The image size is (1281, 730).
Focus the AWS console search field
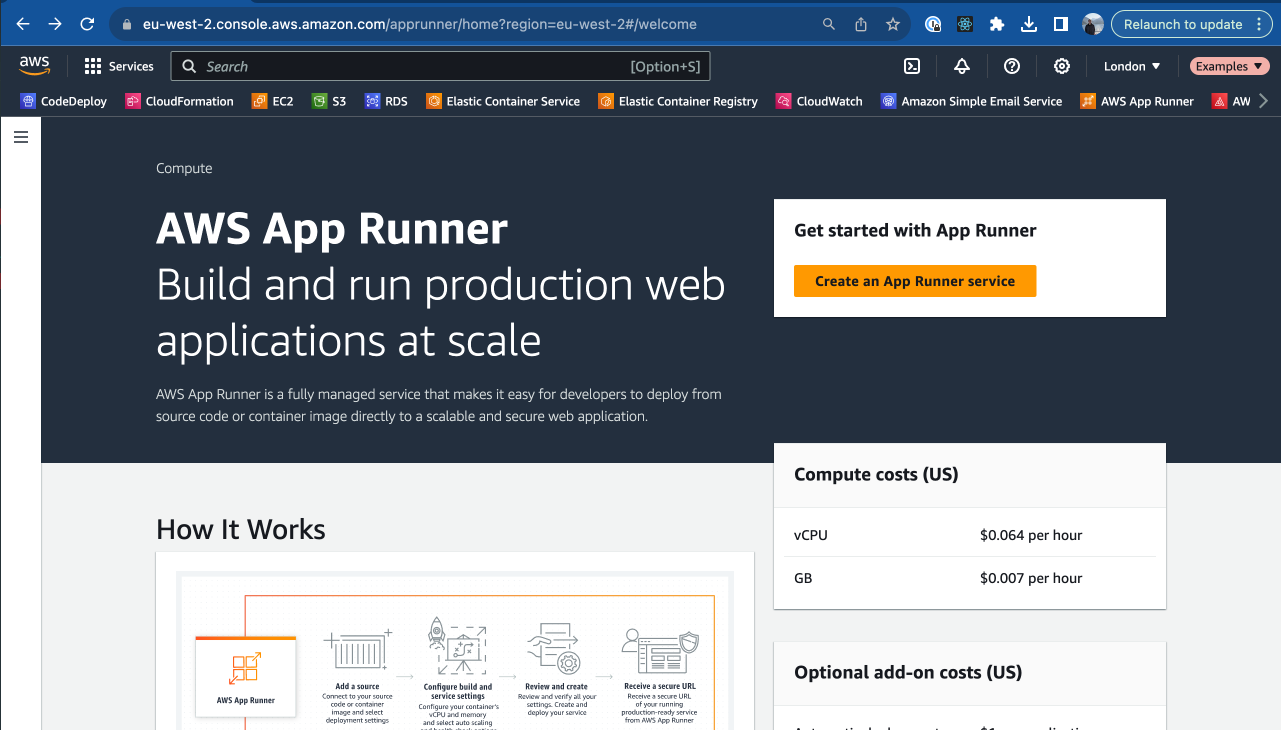click(x=440, y=66)
